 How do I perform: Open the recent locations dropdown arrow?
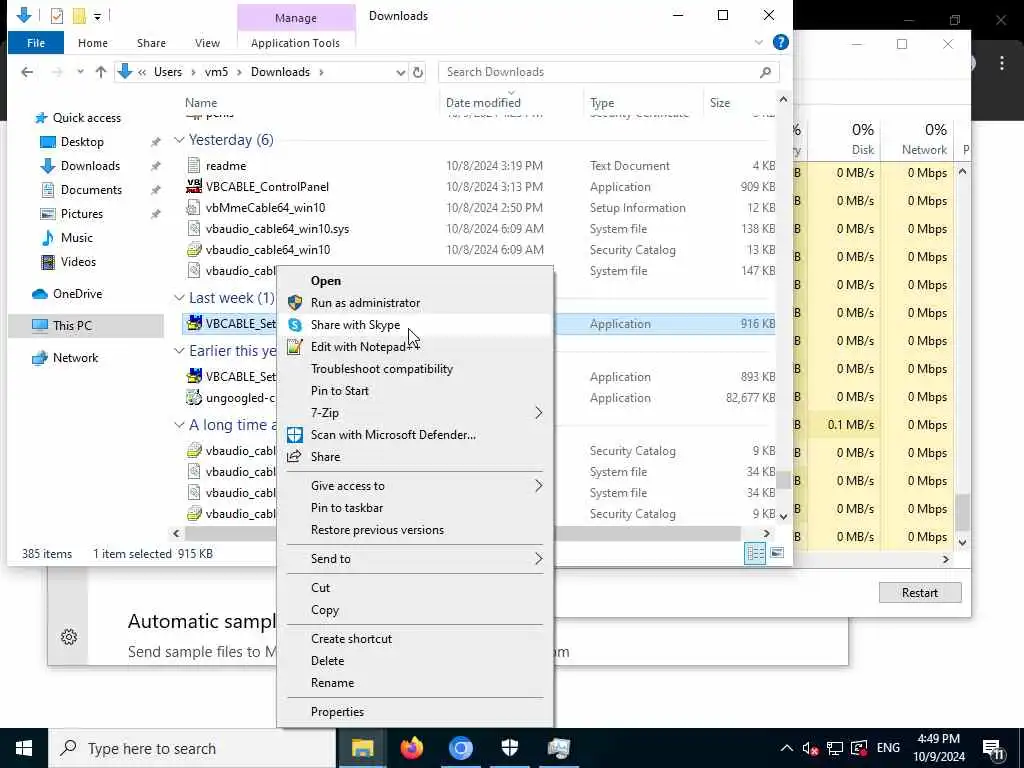(80, 72)
